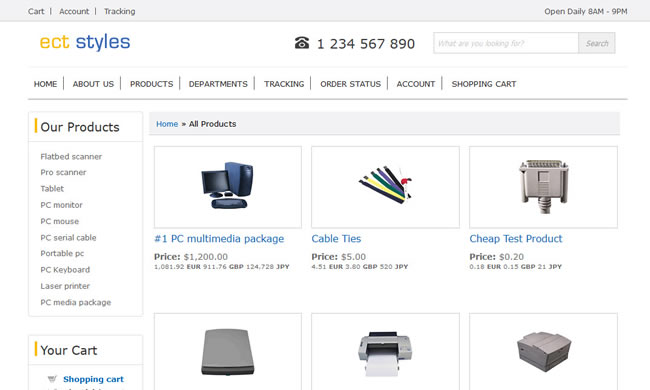The width and height of the screenshot is (650, 390).
Task: Open the flatbed scanner product image
Action: (228, 351)
